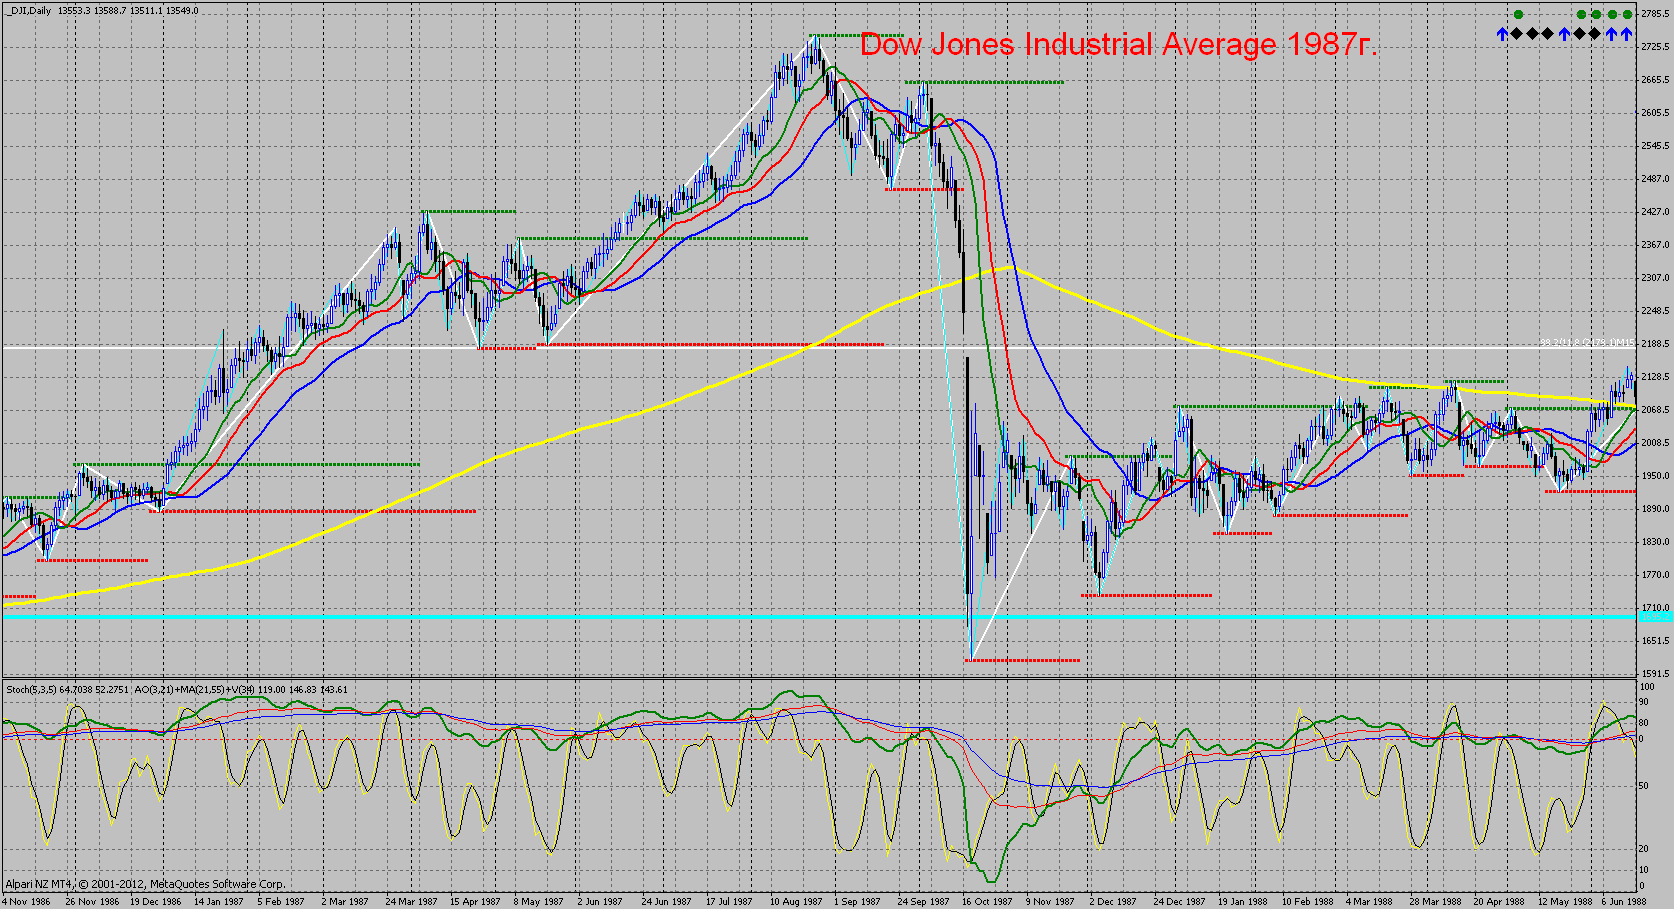Click the leftmost green dot indicator

[x=1518, y=15]
